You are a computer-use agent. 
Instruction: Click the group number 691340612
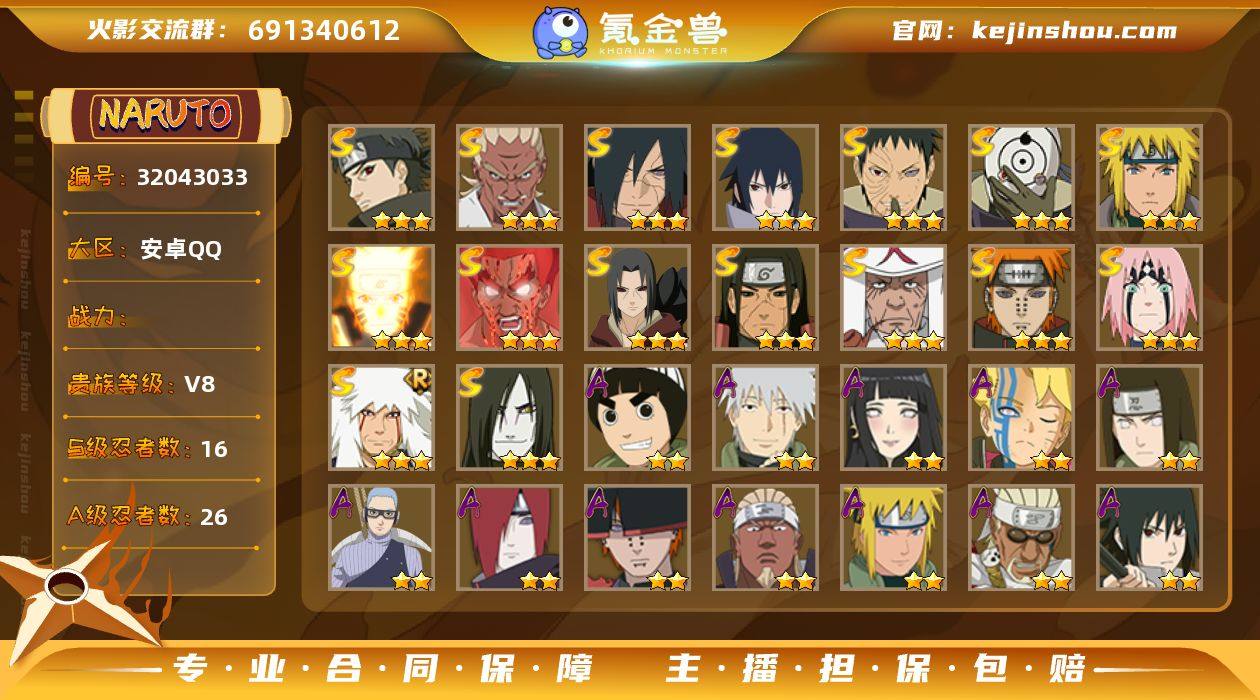pos(324,30)
